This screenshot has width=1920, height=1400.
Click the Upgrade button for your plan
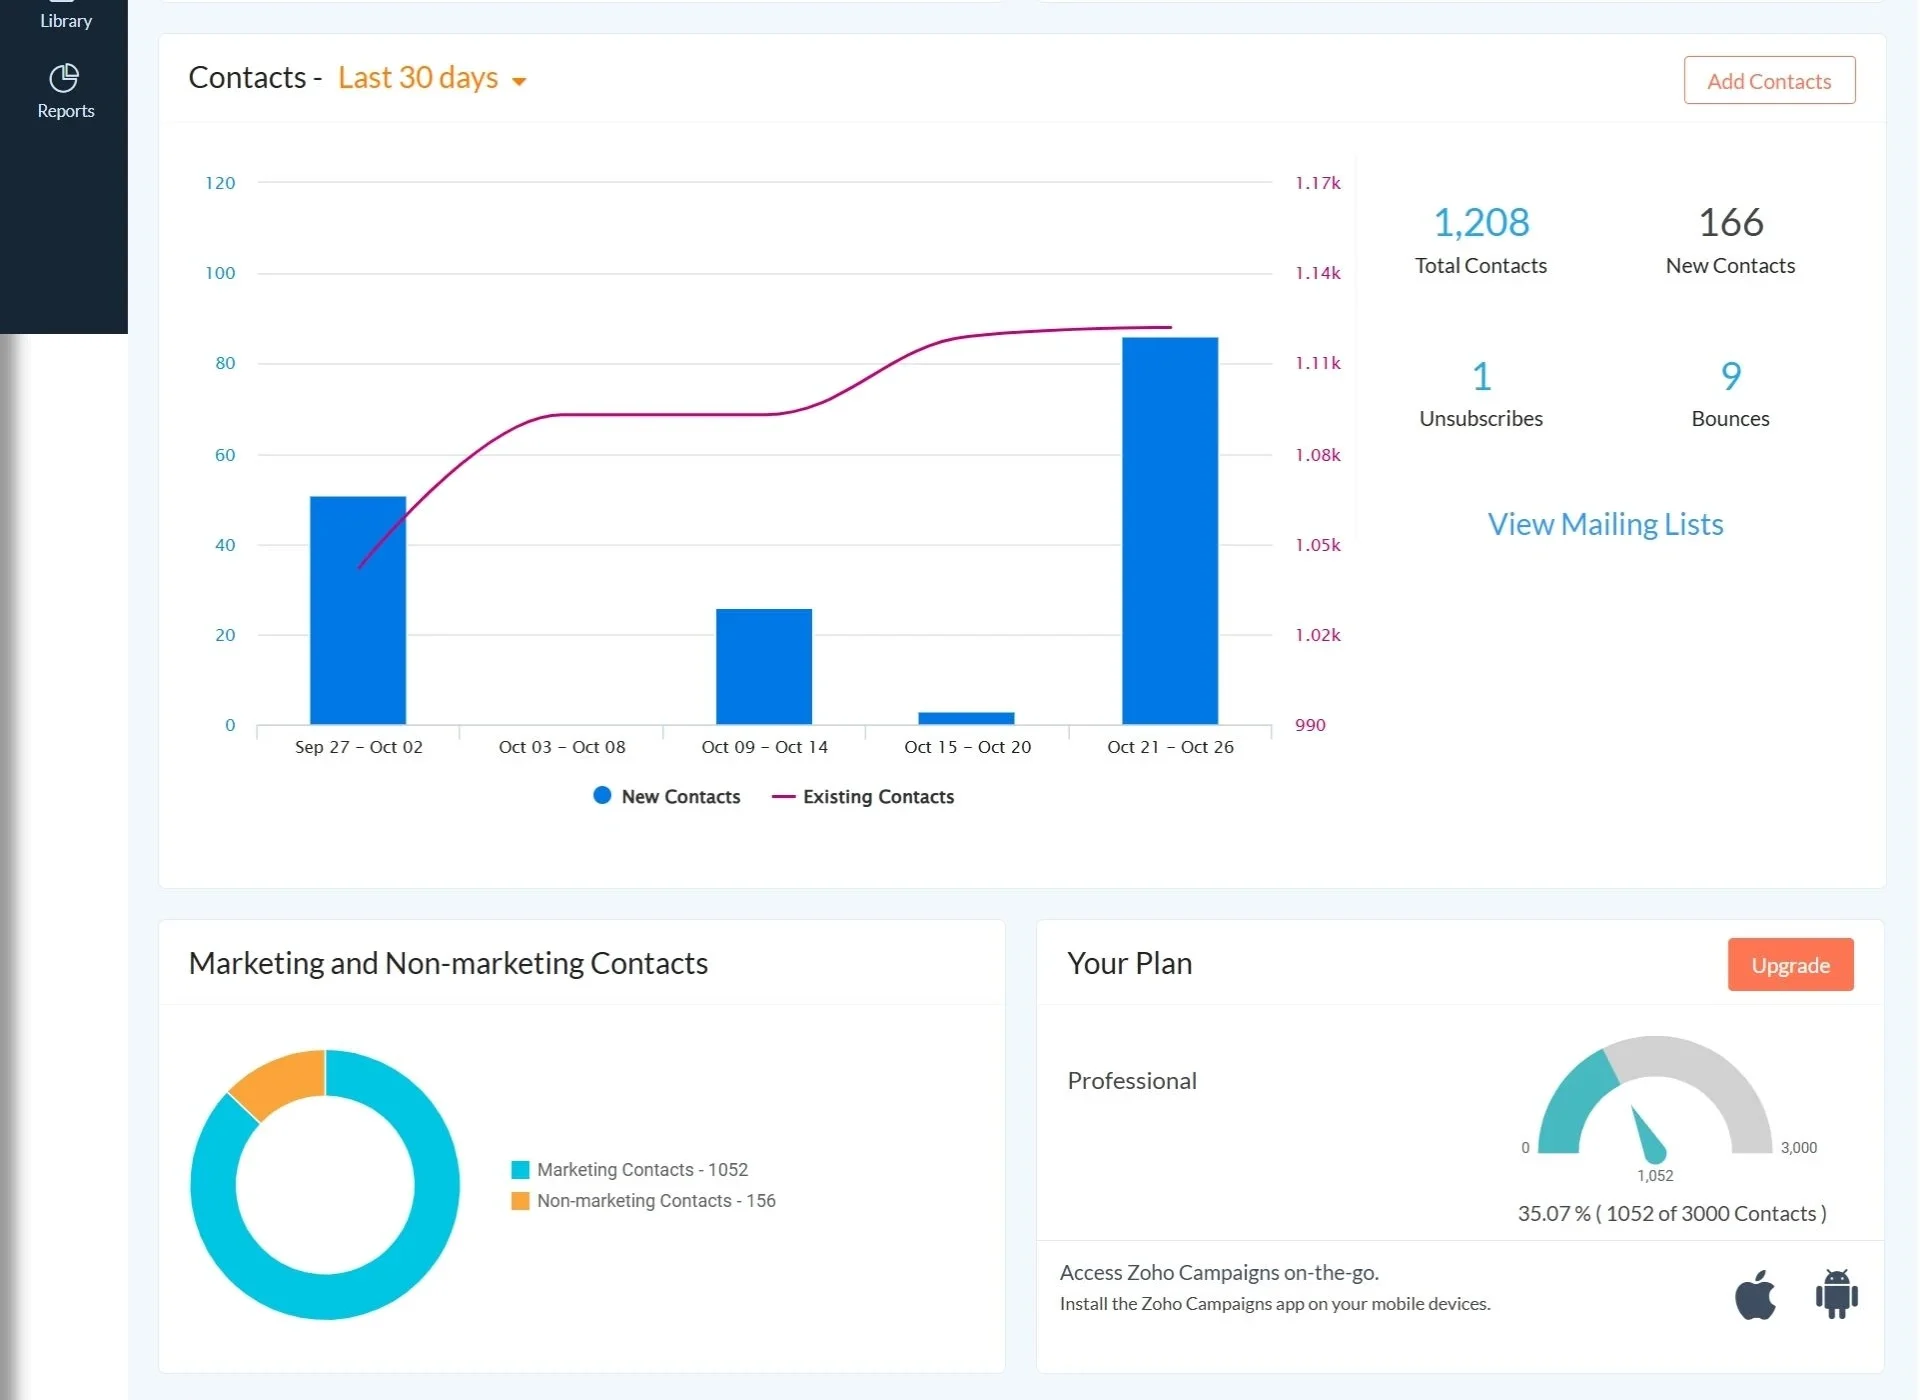(x=1790, y=964)
